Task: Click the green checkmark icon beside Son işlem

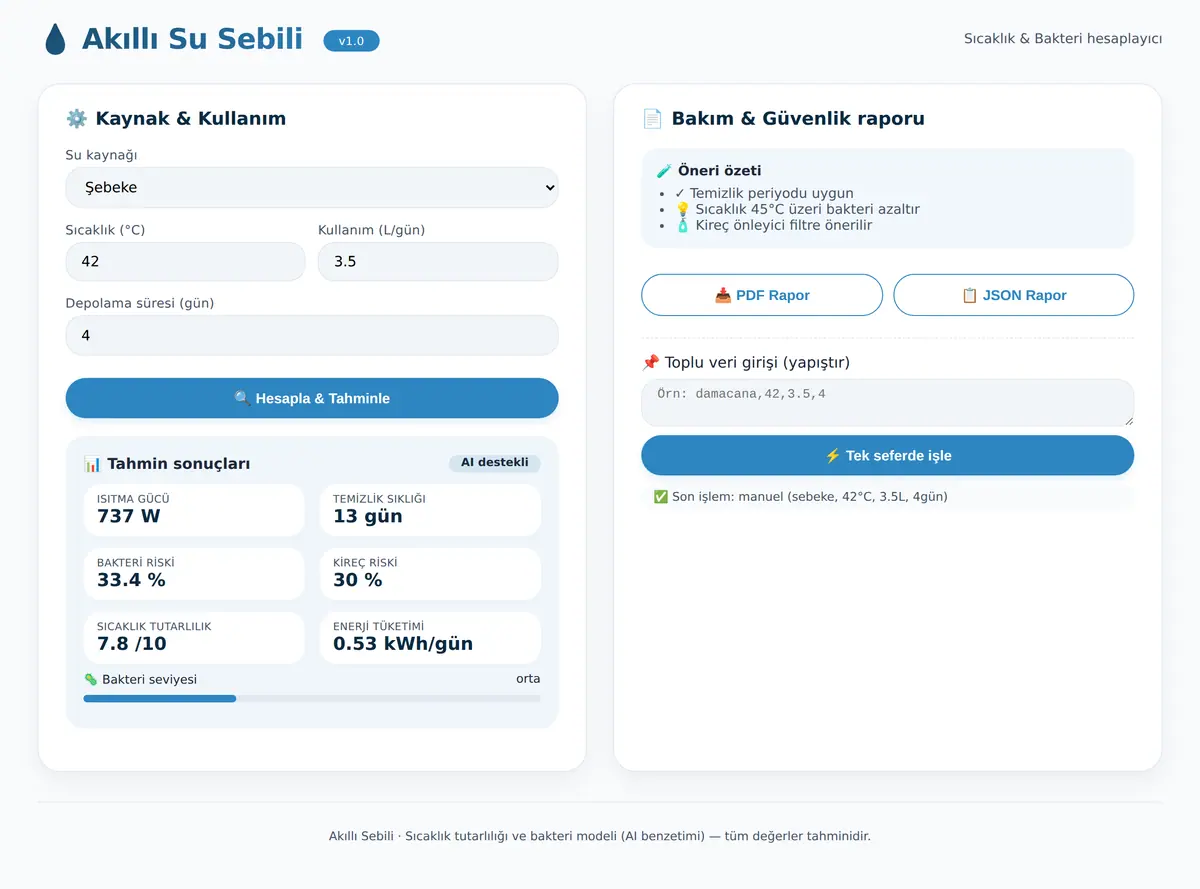Action: (660, 497)
